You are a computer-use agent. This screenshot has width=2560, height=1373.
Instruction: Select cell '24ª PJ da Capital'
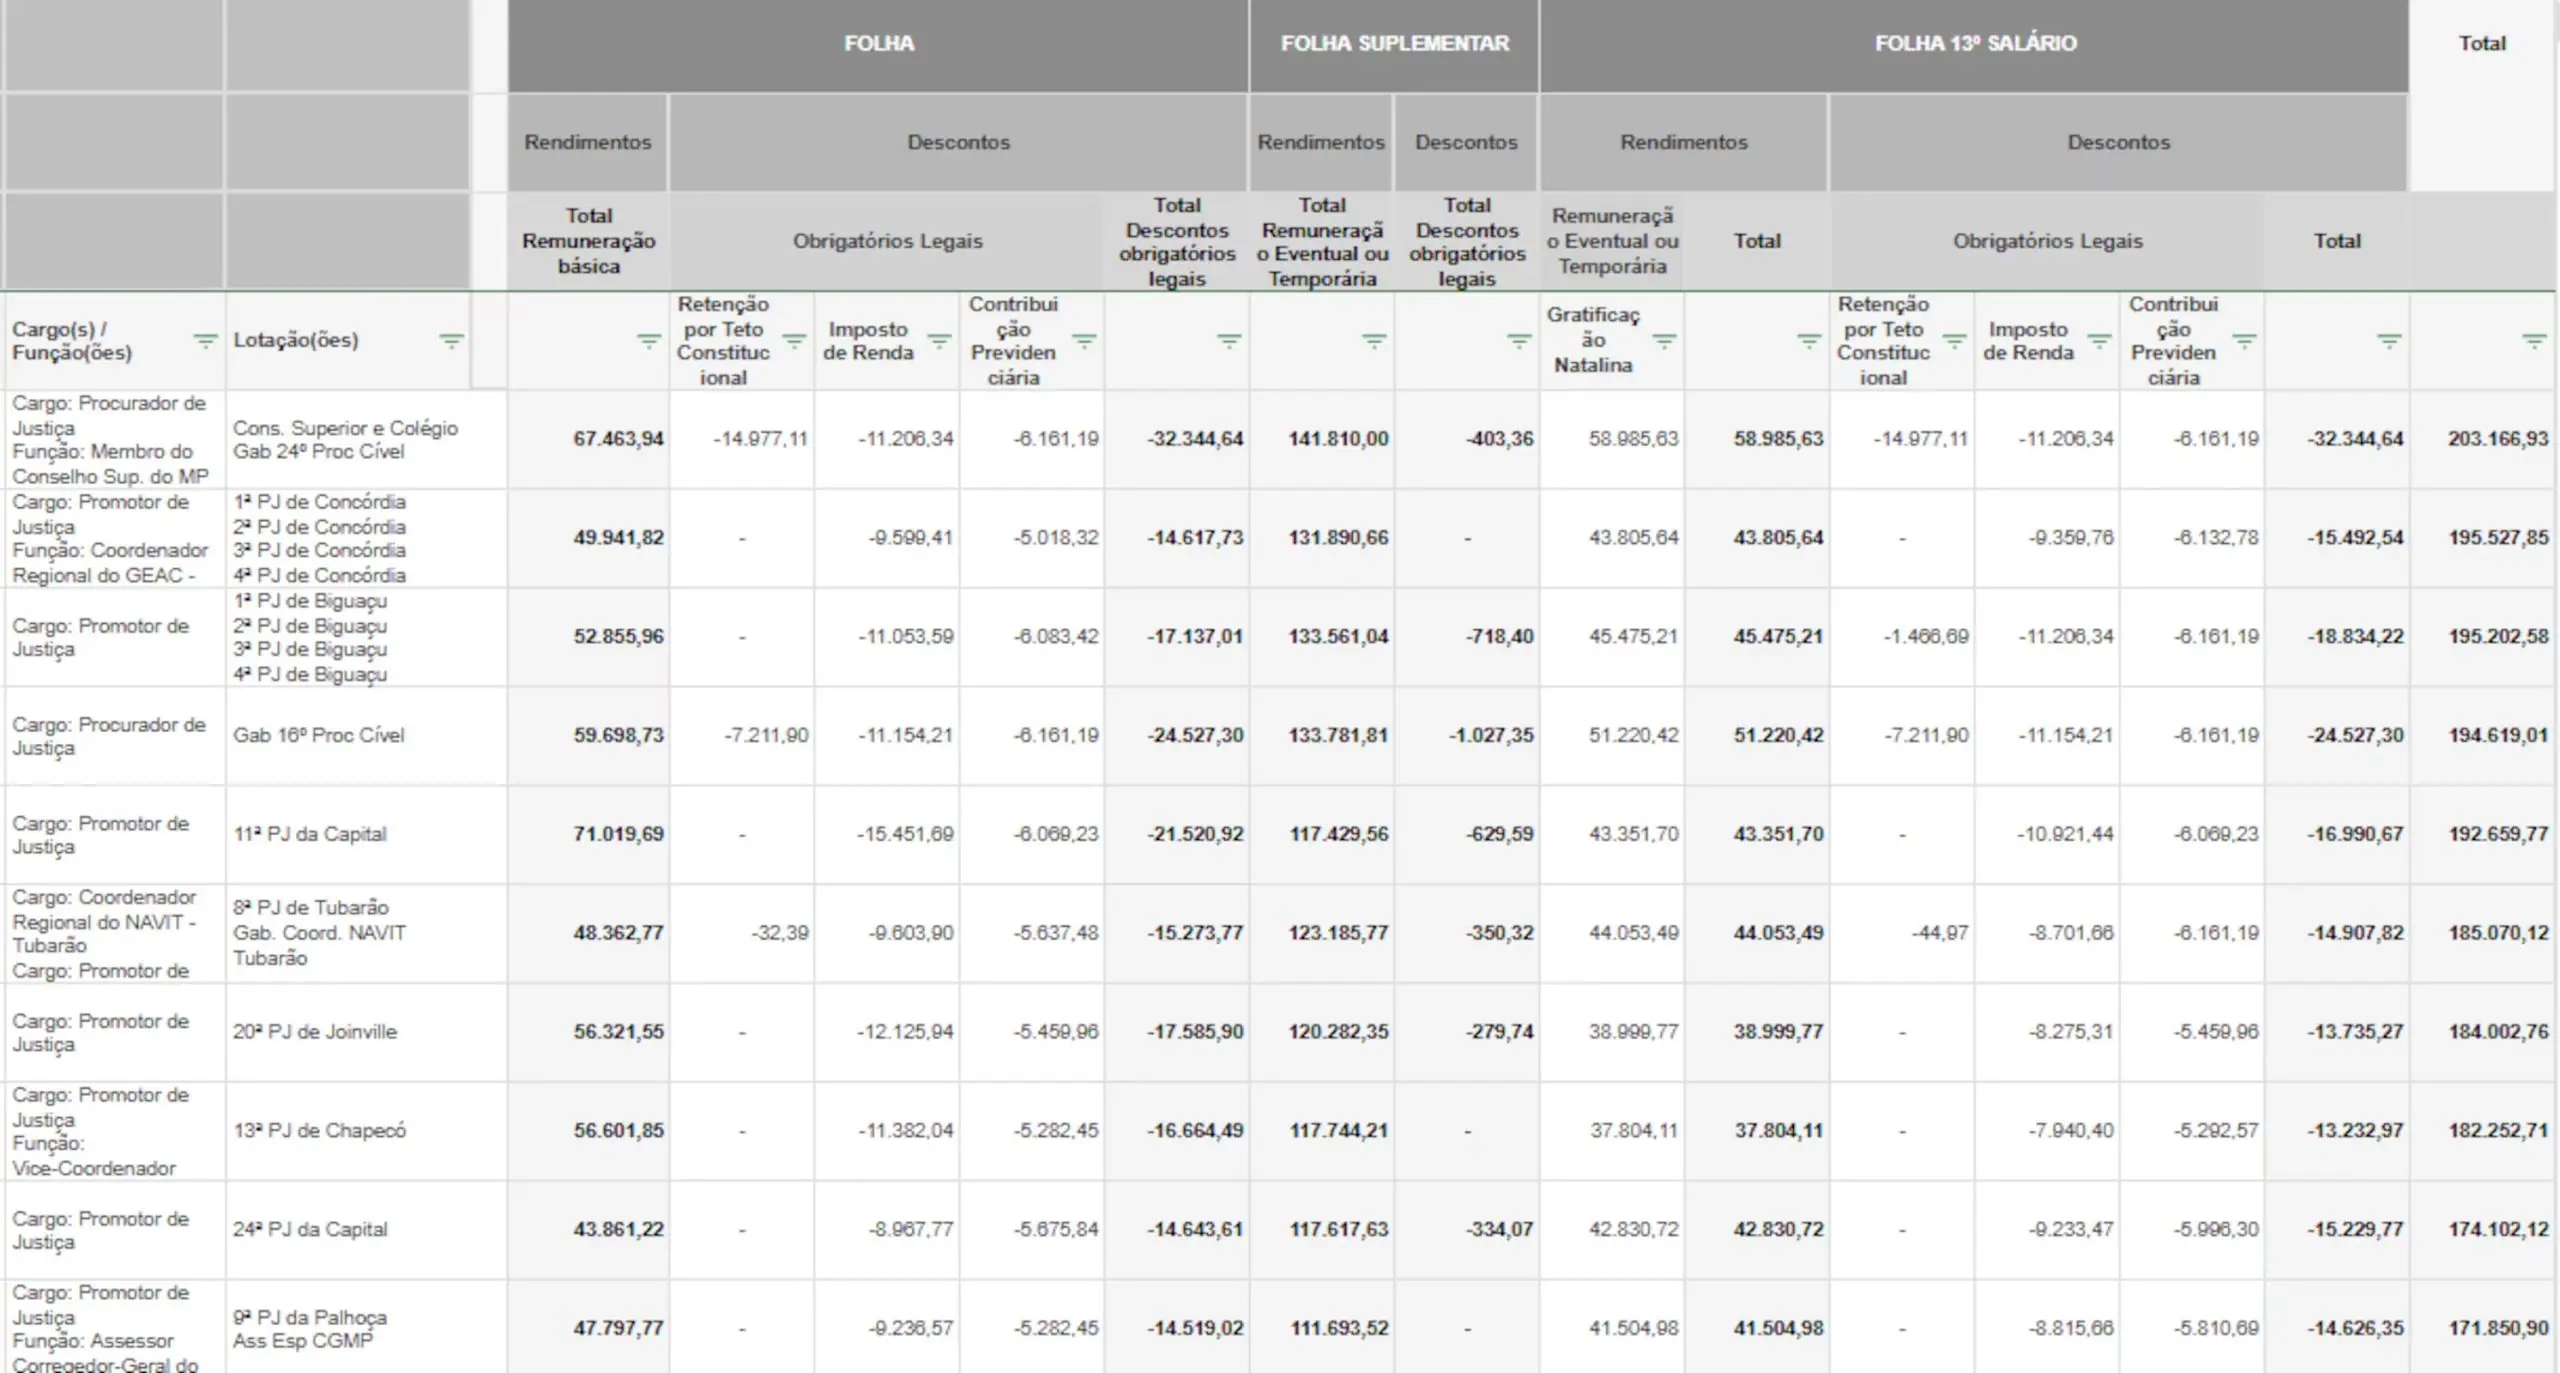tap(366, 1231)
